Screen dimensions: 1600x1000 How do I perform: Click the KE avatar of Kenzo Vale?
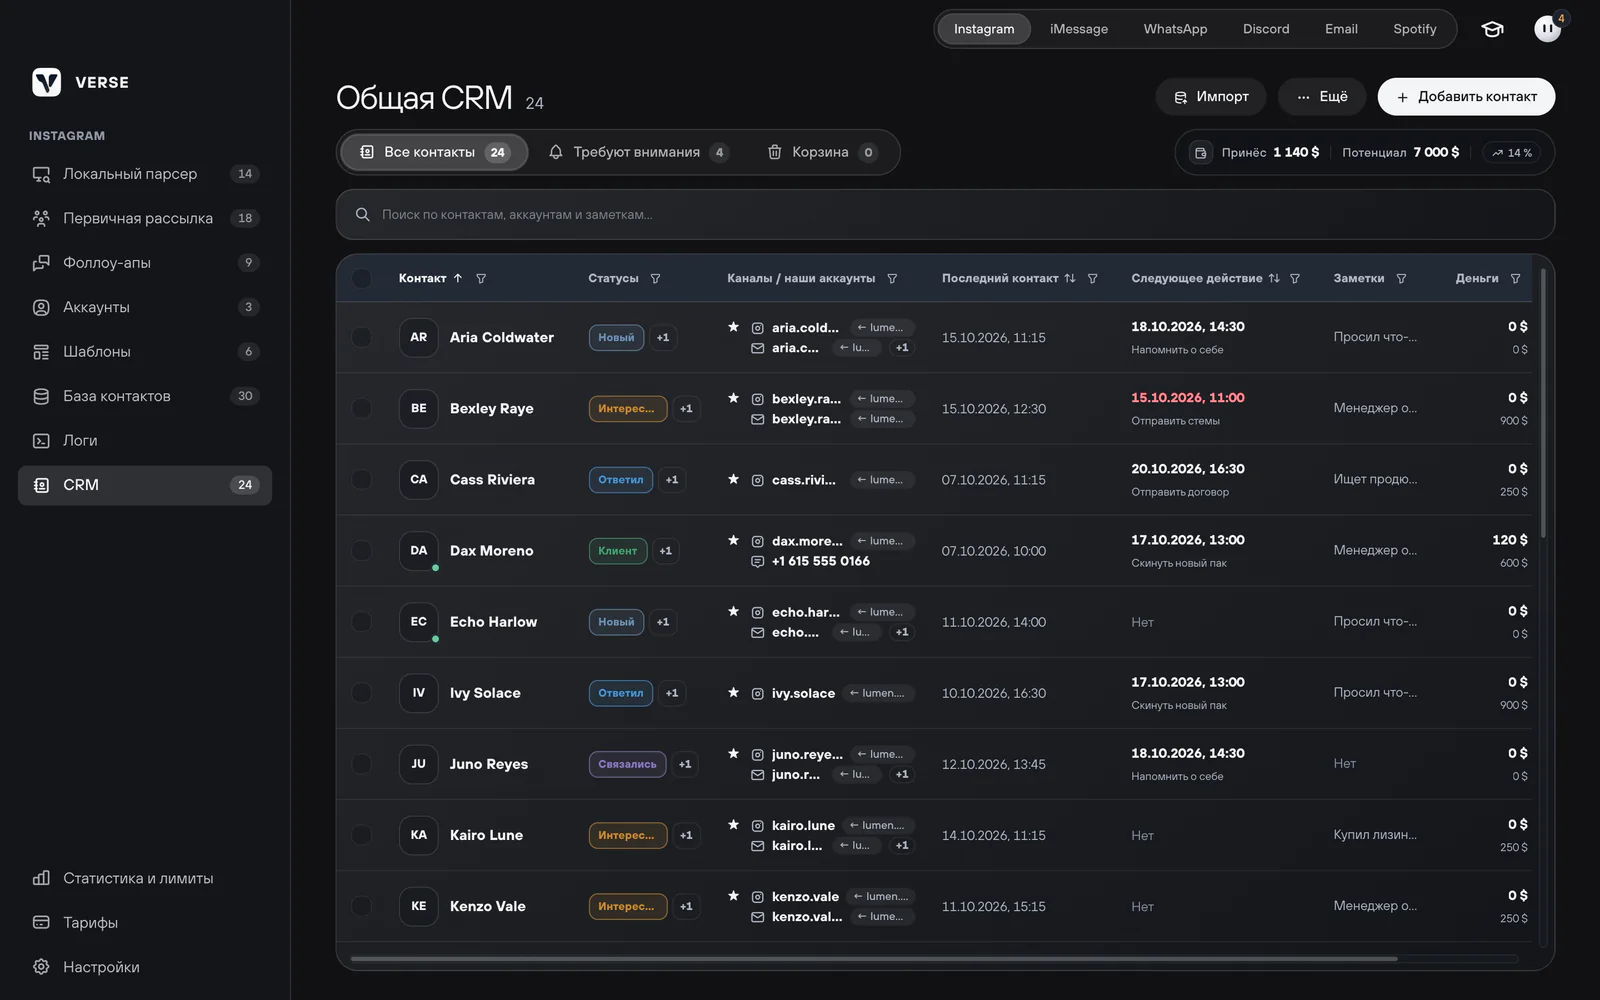(419, 907)
